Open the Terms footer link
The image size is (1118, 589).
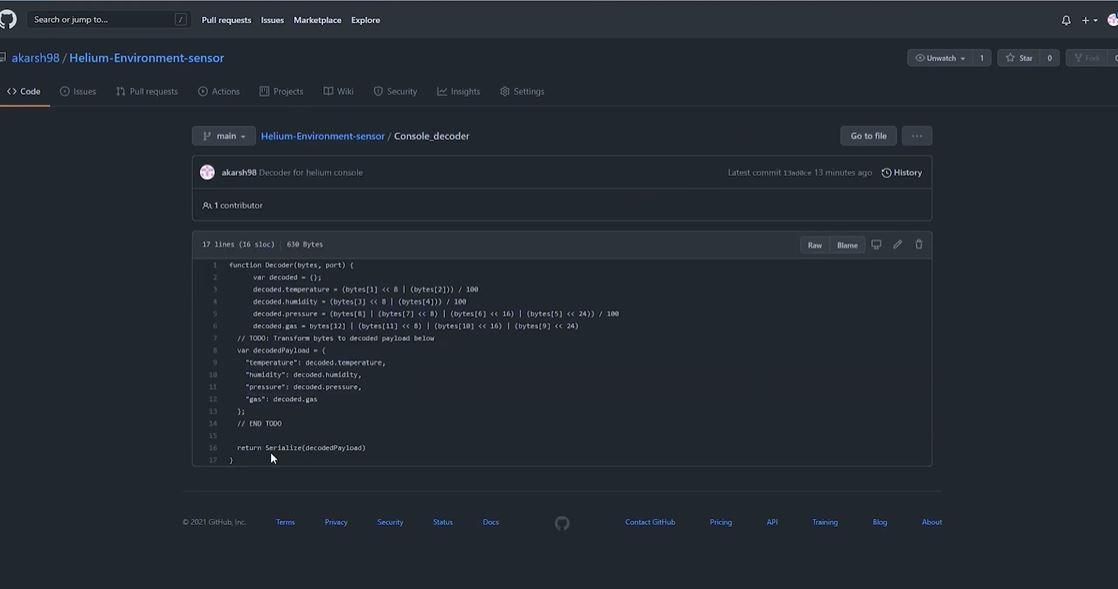(285, 522)
